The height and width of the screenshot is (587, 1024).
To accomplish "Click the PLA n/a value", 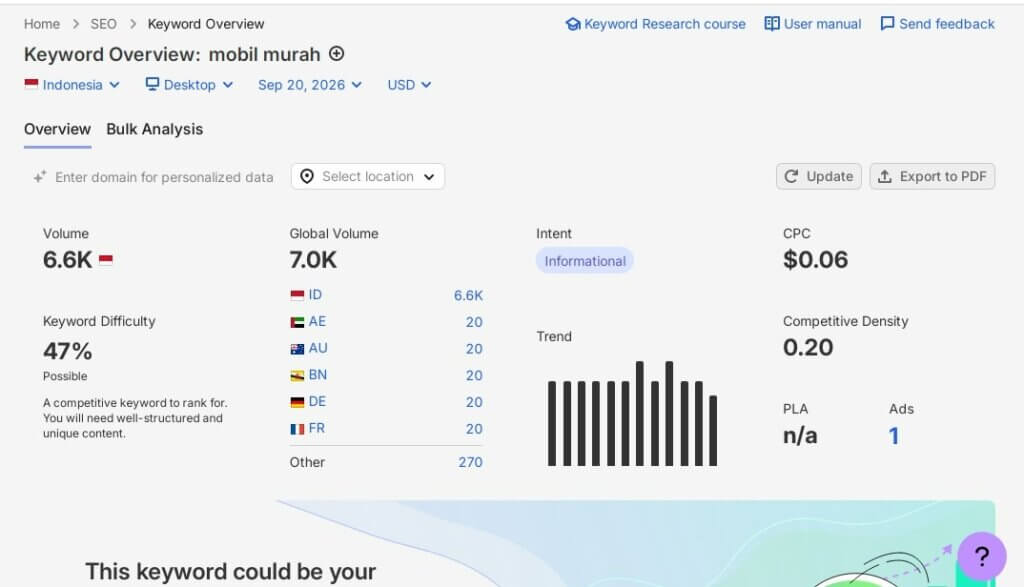I will pos(800,436).
